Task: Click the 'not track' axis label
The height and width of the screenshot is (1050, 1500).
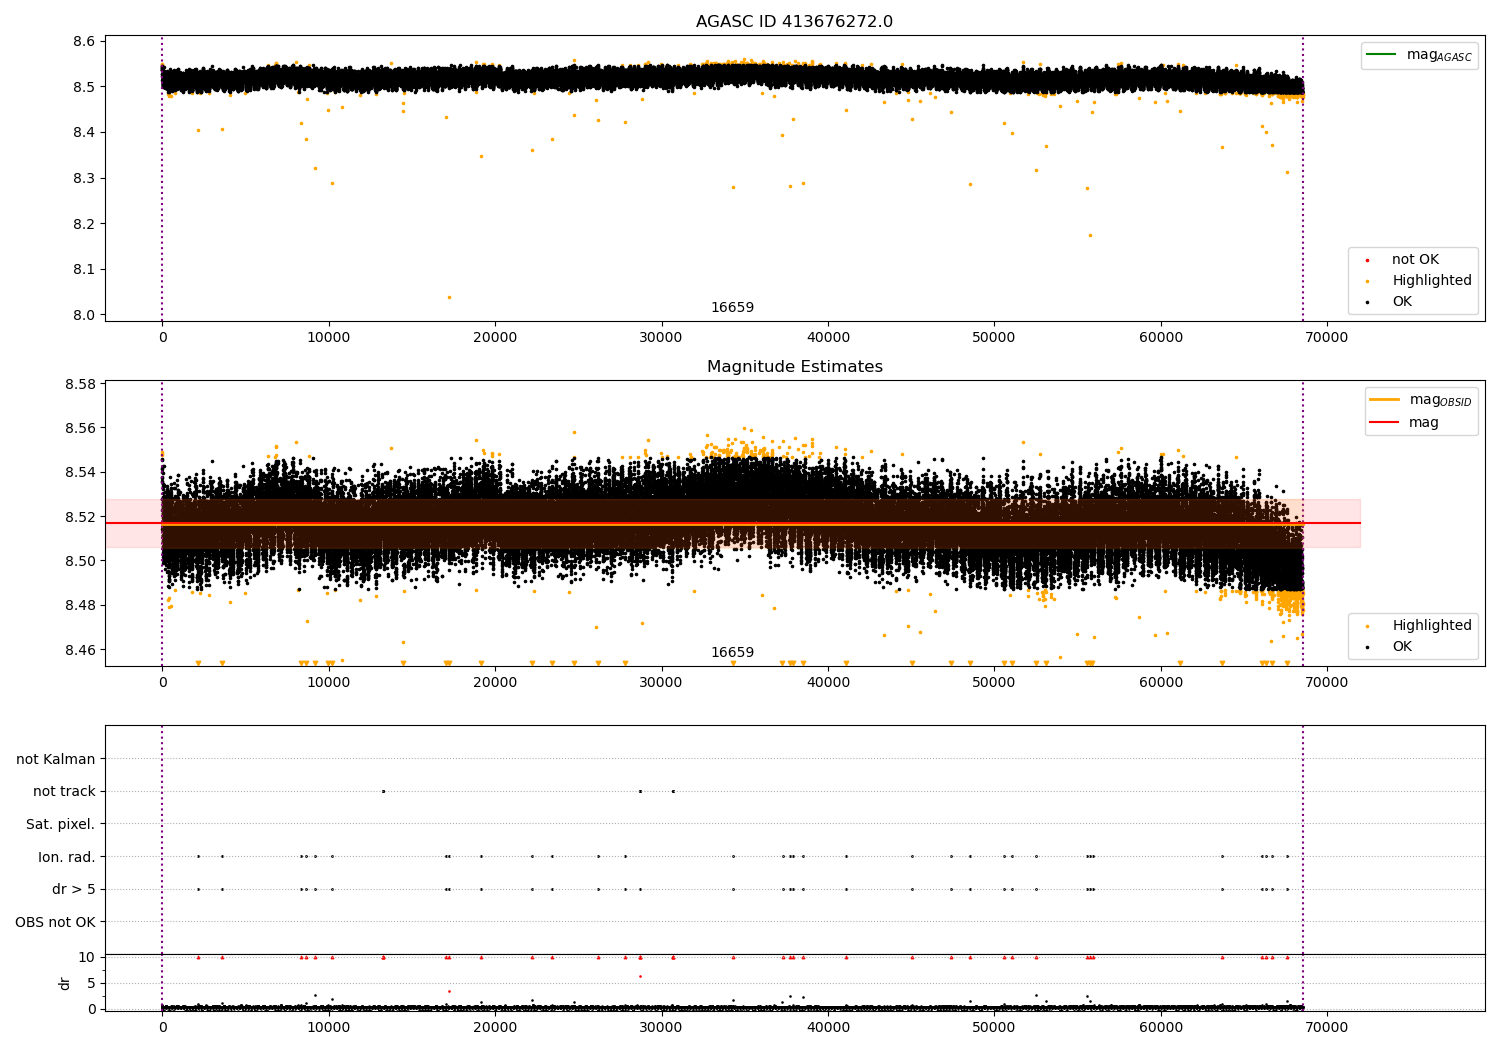Action: (64, 792)
